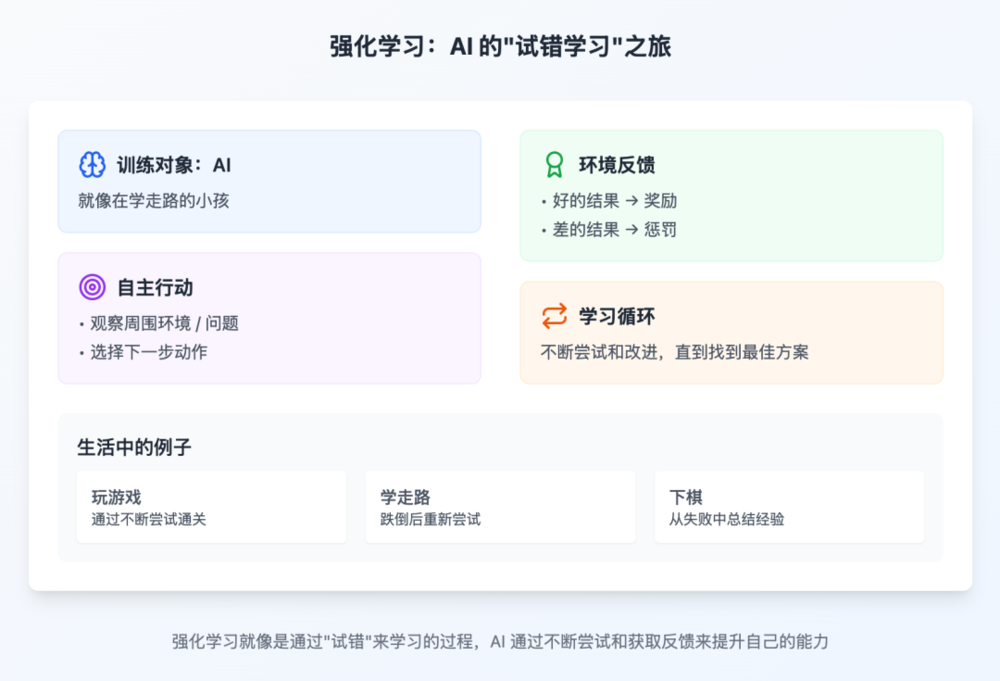Click 选择下一步动作 bullet
1000x681 pixels.
143,352
